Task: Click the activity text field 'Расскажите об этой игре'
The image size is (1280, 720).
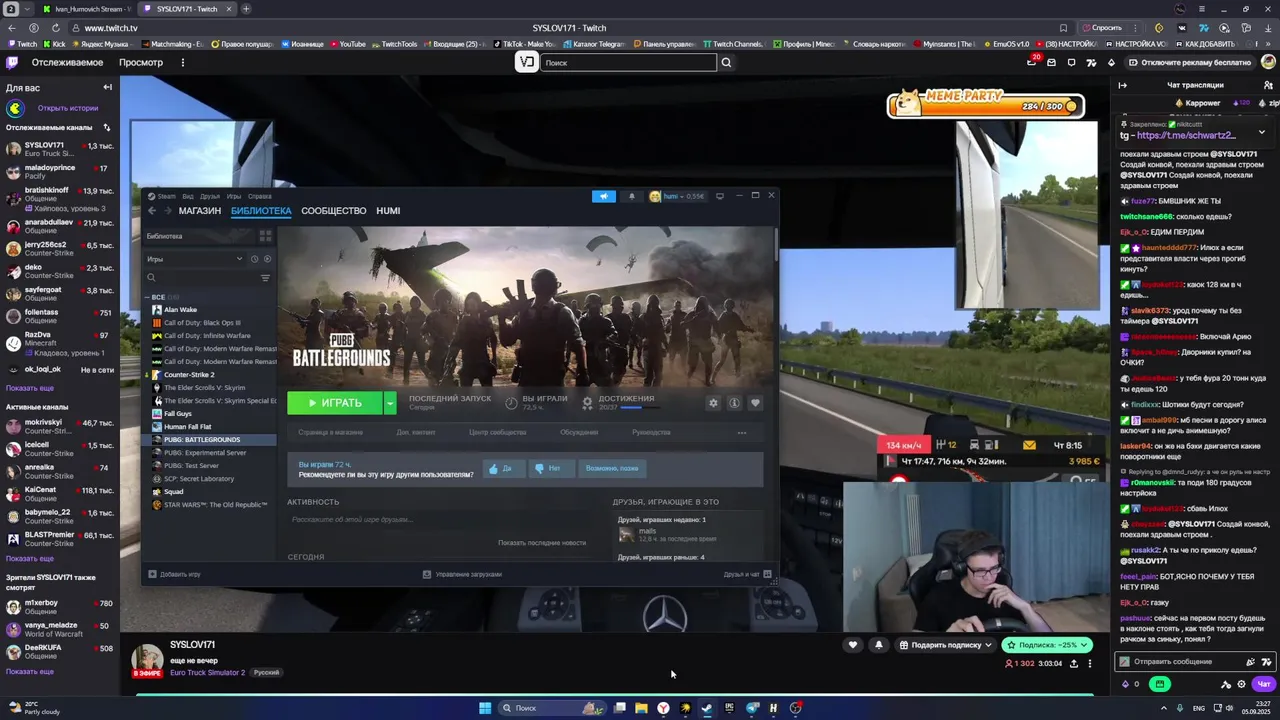Action: tap(440, 520)
